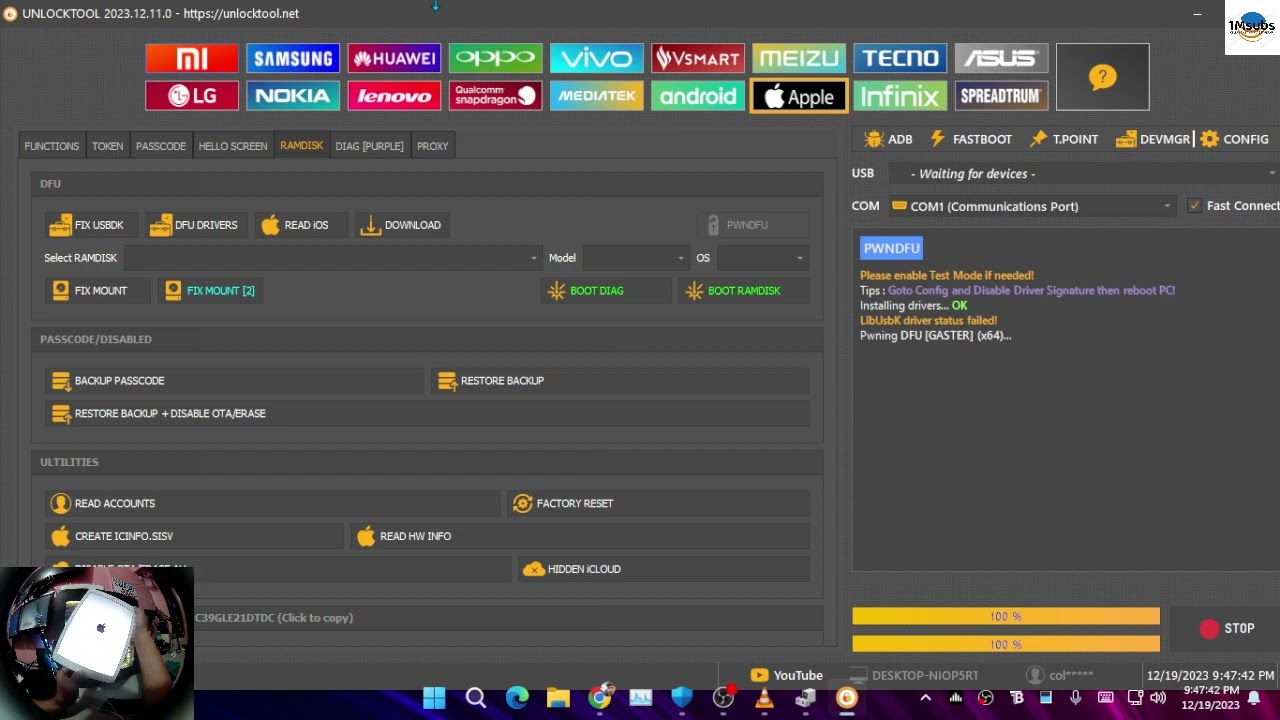Image resolution: width=1280 pixels, height=720 pixels.
Task: Click the locked PWNDFU button
Action: (752, 225)
